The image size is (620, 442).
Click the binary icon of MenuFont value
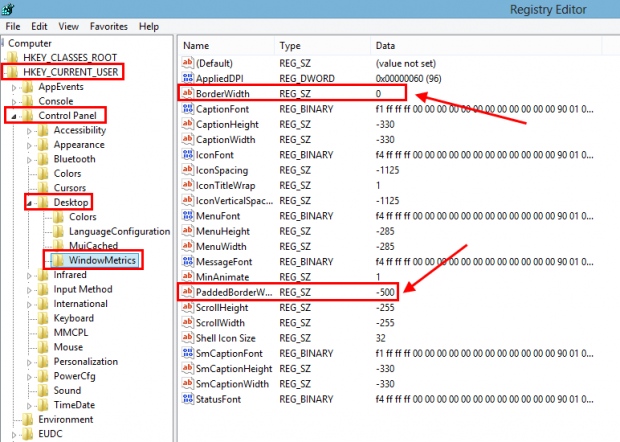(187, 215)
